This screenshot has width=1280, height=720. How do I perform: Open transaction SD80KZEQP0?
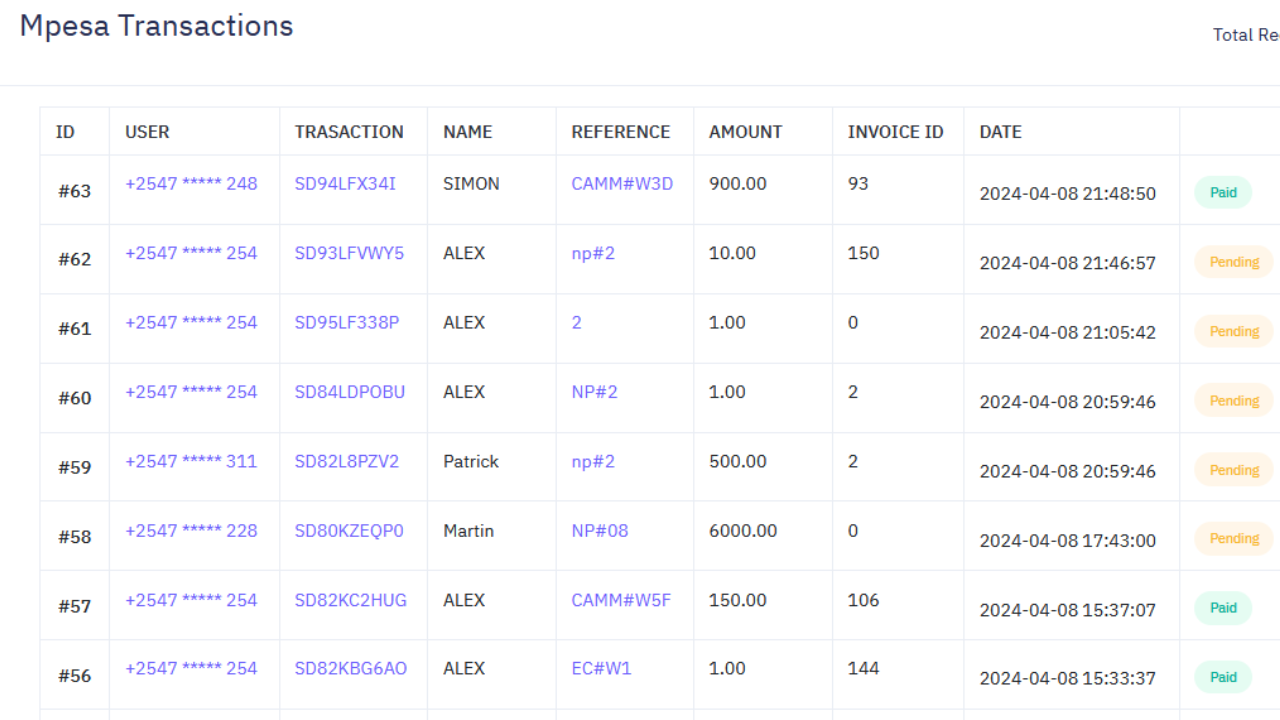[349, 530]
